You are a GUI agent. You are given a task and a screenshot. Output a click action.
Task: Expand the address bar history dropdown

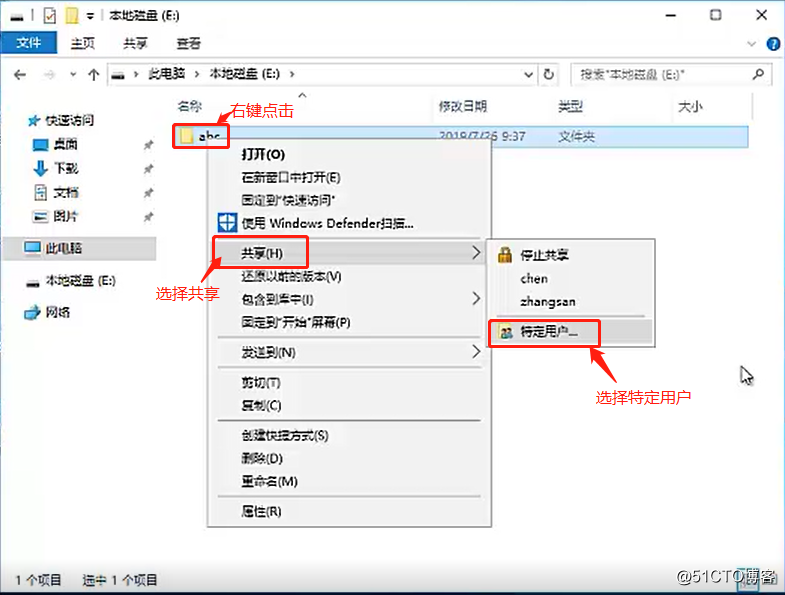[528, 75]
